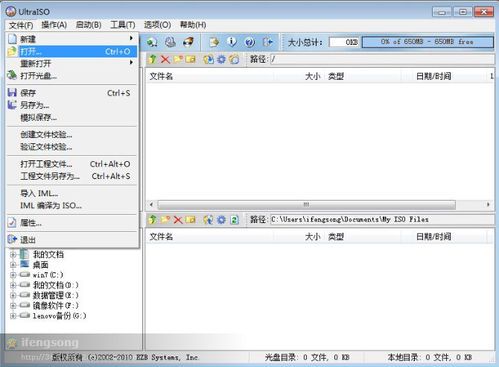Click the local path field showing My ISO Files
The image size is (499, 367).
click(x=382, y=220)
